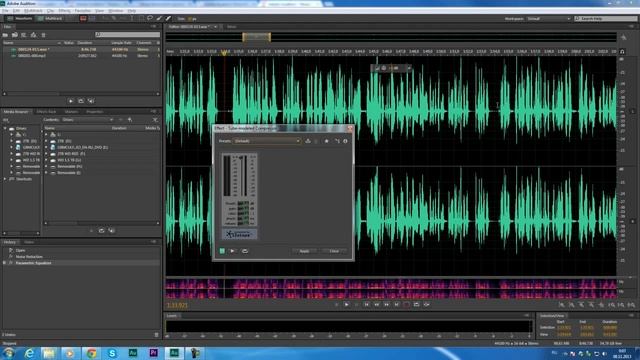Click Insert into Multitrack icon in Files panel
This screenshot has width=640, height=360.
33,35
